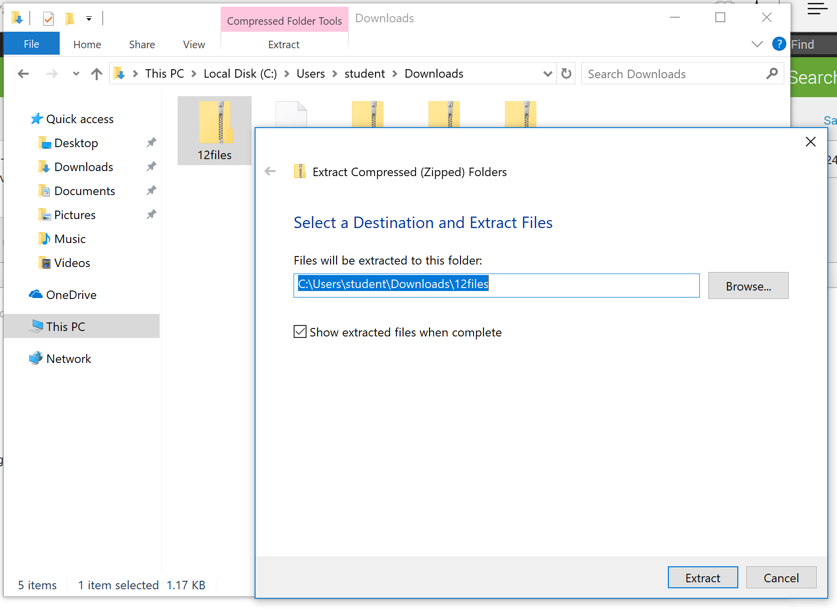Click the pin icon next to Documents

152,190
